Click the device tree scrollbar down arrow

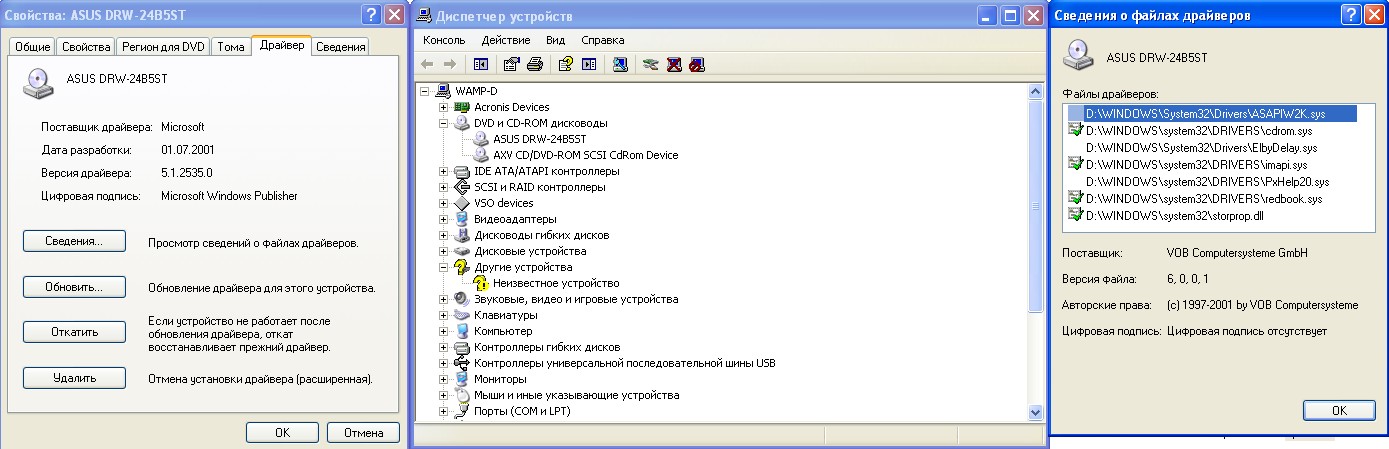1035,412
